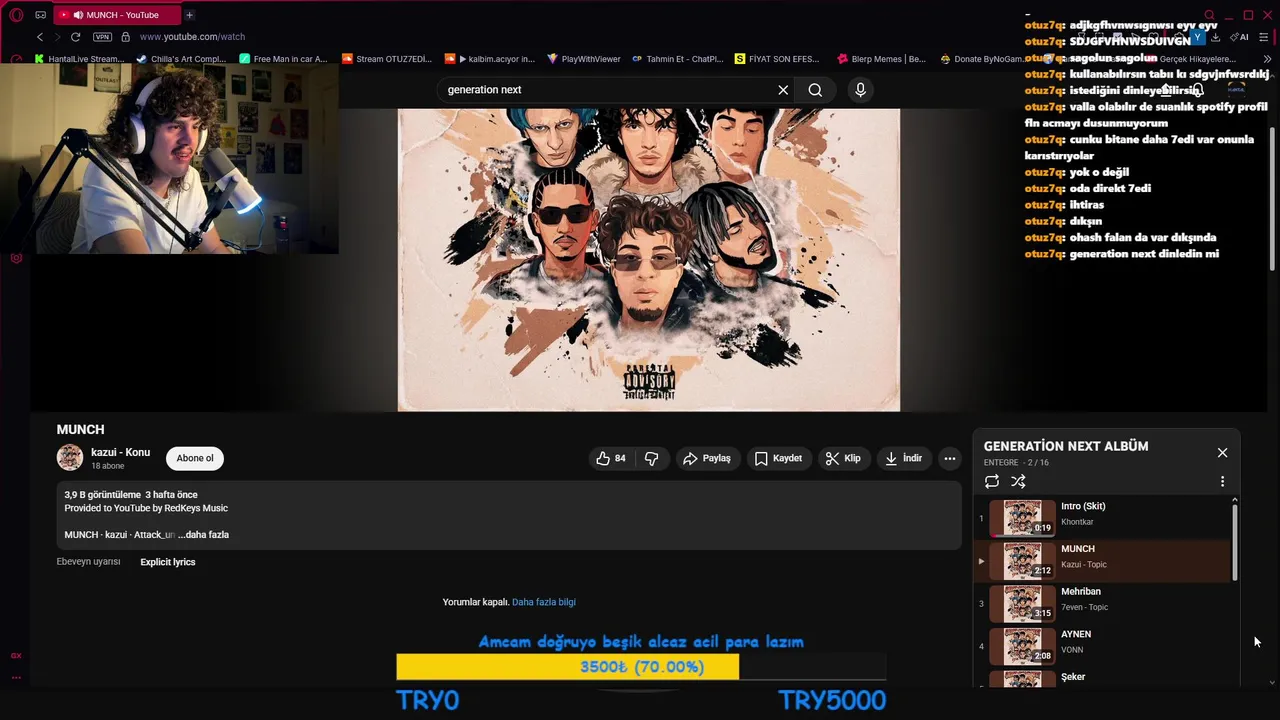Expand description via ...daha fazla
1280x720 pixels.
click(x=204, y=535)
